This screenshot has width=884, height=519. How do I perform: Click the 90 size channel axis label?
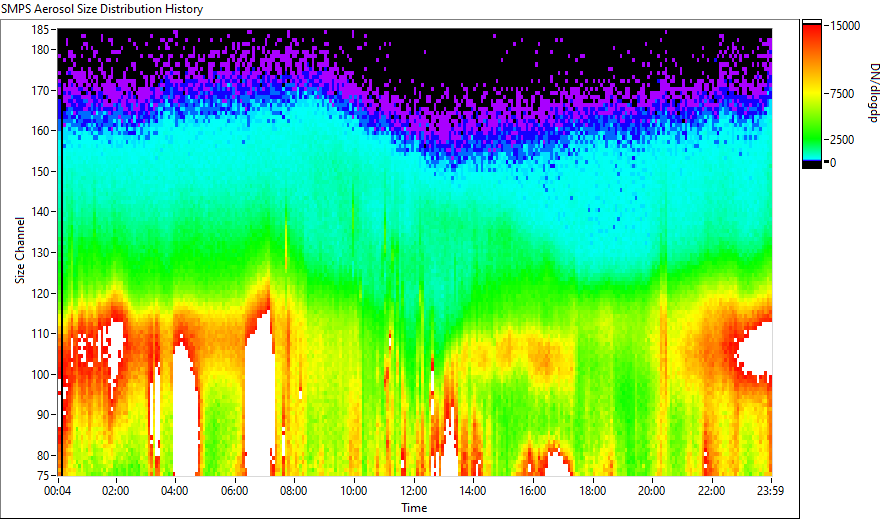(x=43, y=415)
